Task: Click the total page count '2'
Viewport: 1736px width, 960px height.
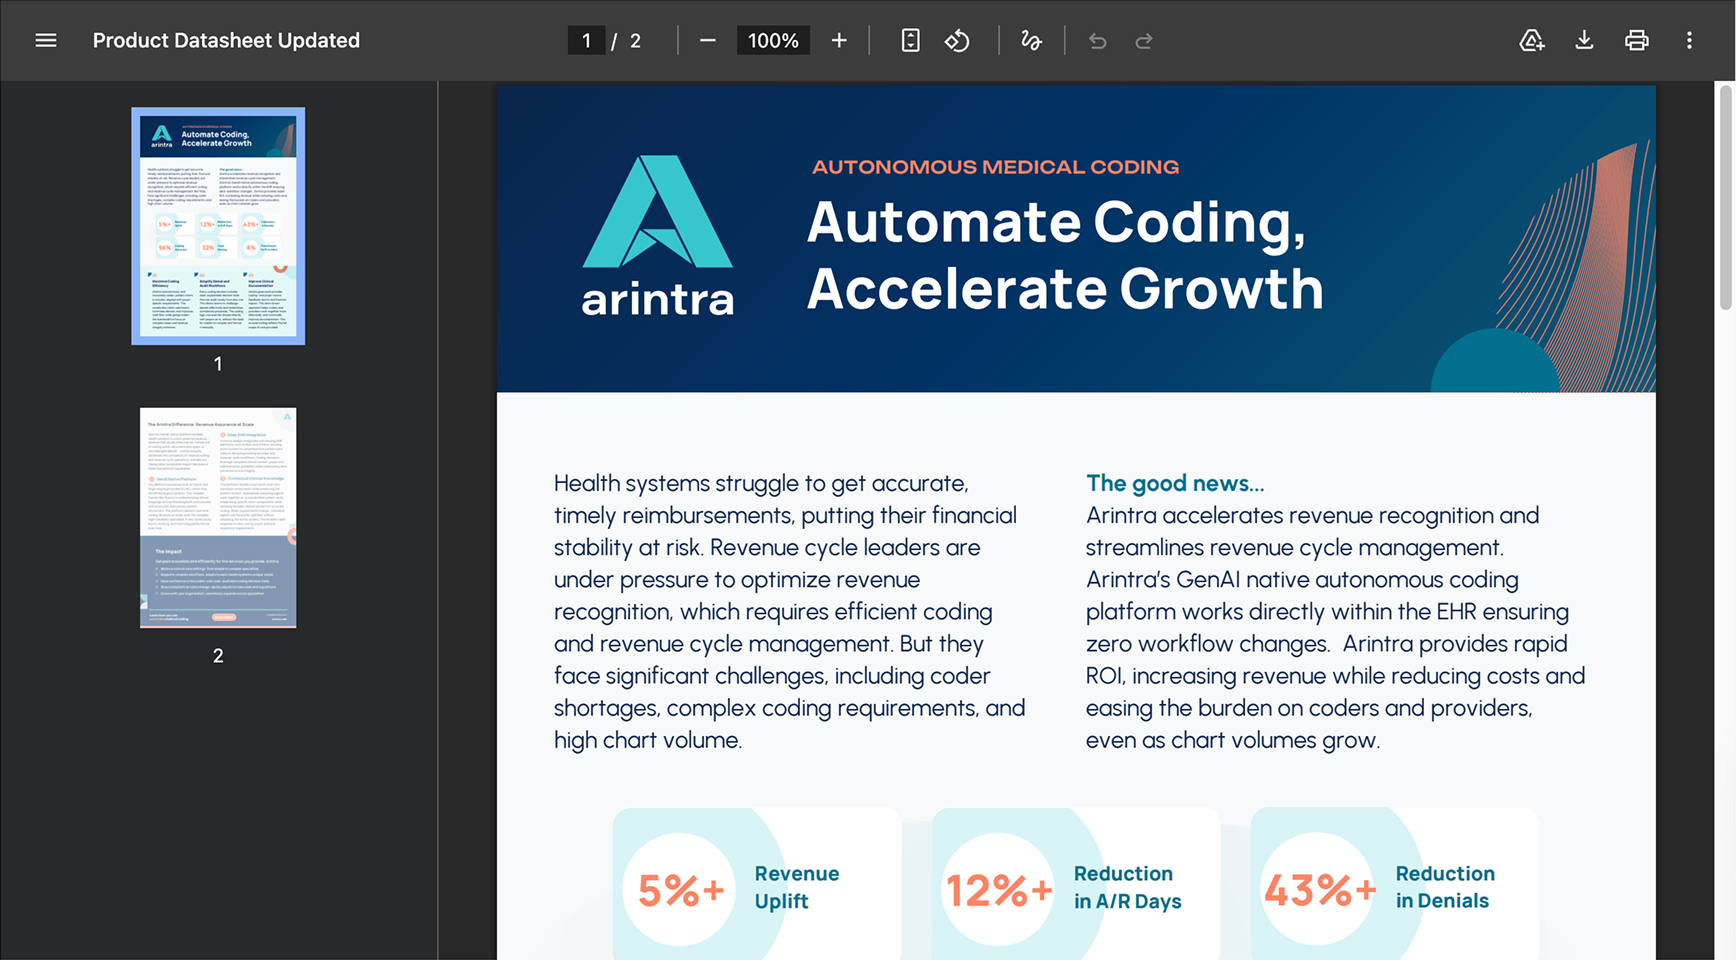Action: click(x=635, y=41)
